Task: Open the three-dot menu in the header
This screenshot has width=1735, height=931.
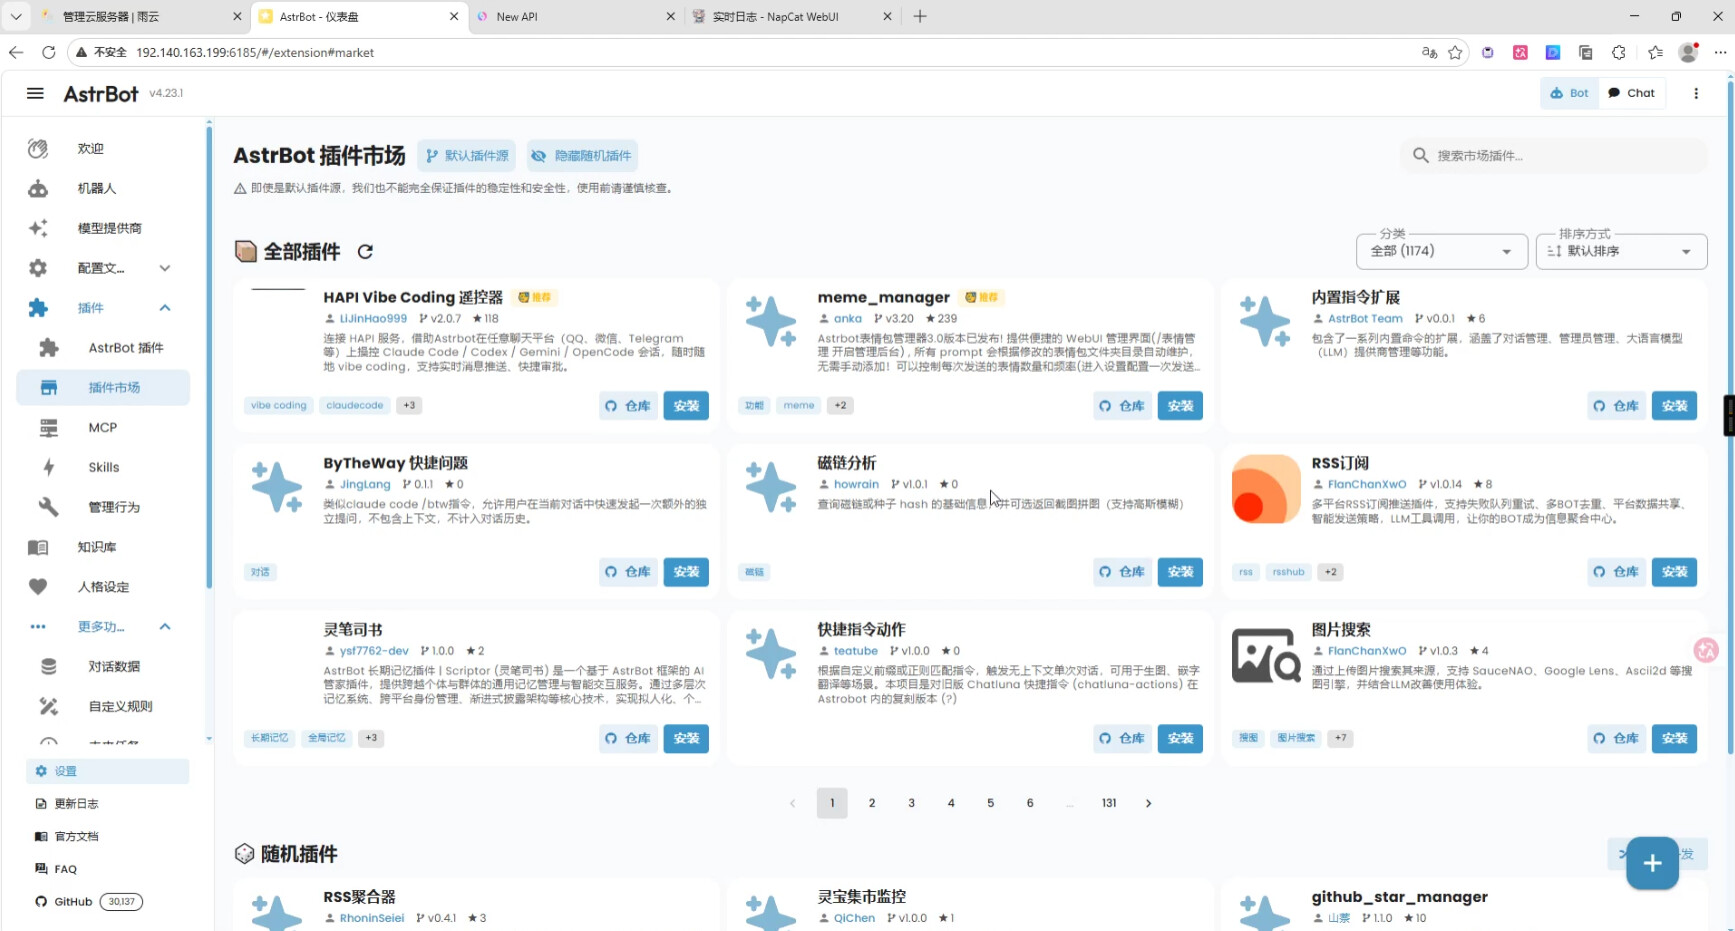Action: pyautogui.click(x=1695, y=93)
